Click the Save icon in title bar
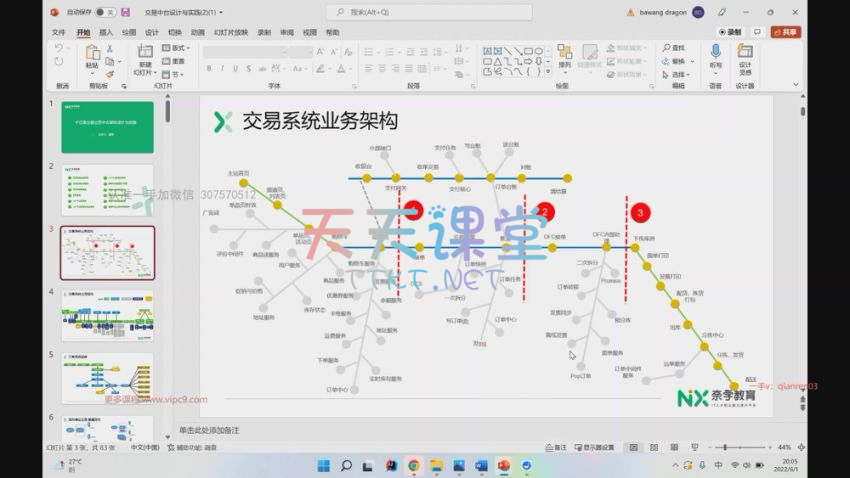Image resolution: width=850 pixels, height=478 pixels. [x=126, y=13]
